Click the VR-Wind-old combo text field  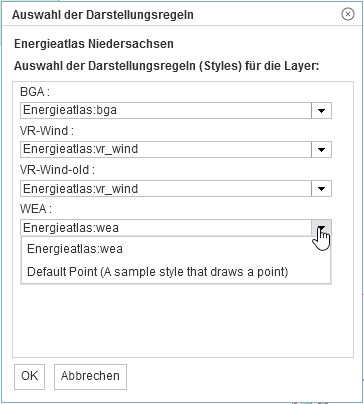click(166, 189)
